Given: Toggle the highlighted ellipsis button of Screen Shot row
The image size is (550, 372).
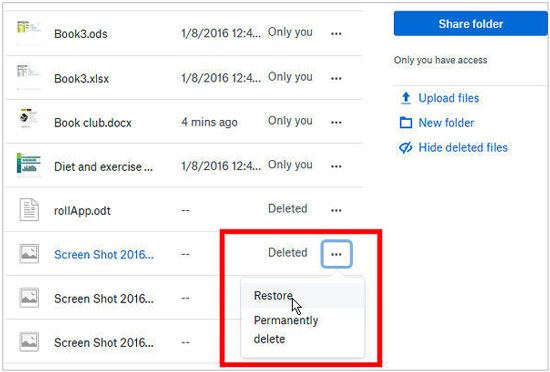Looking at the screenshot, I should [336, 254].
